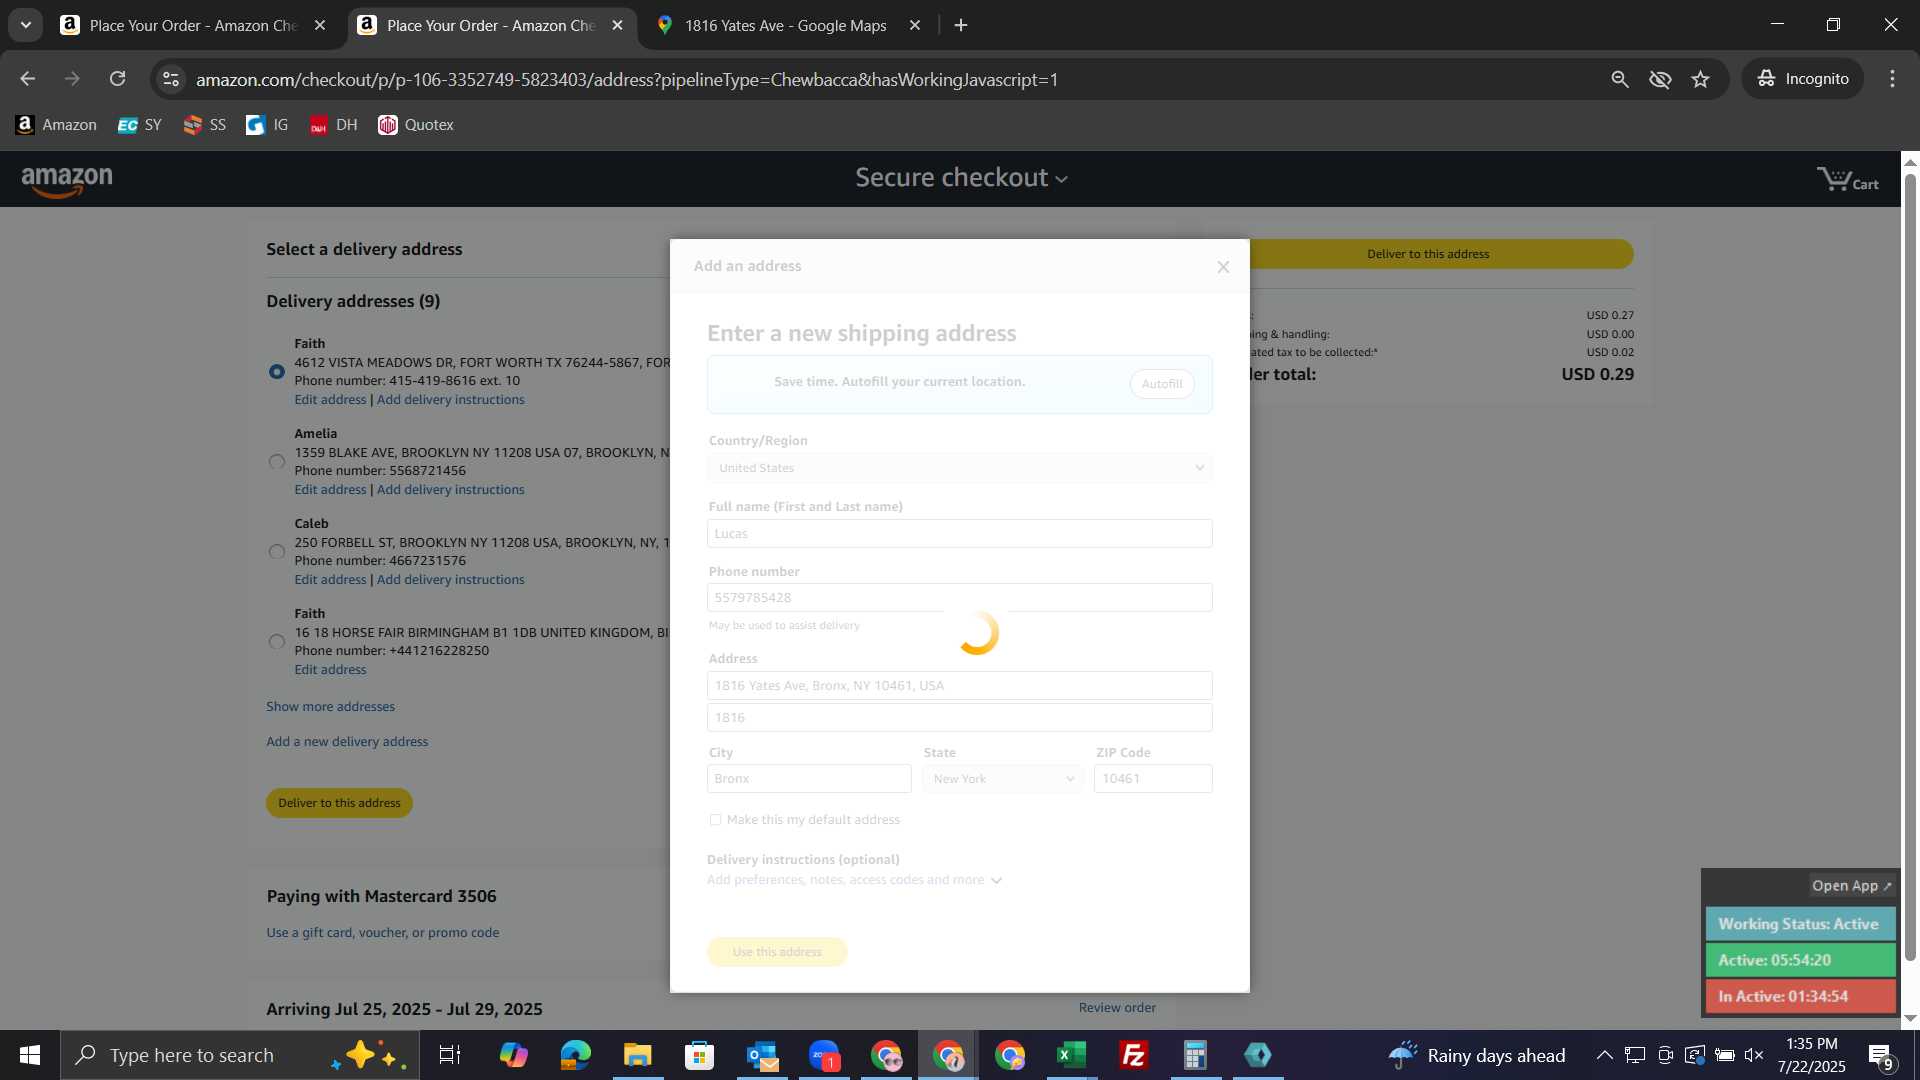
Task: Click the Review order link
Action: [x=1117, y=1008]
